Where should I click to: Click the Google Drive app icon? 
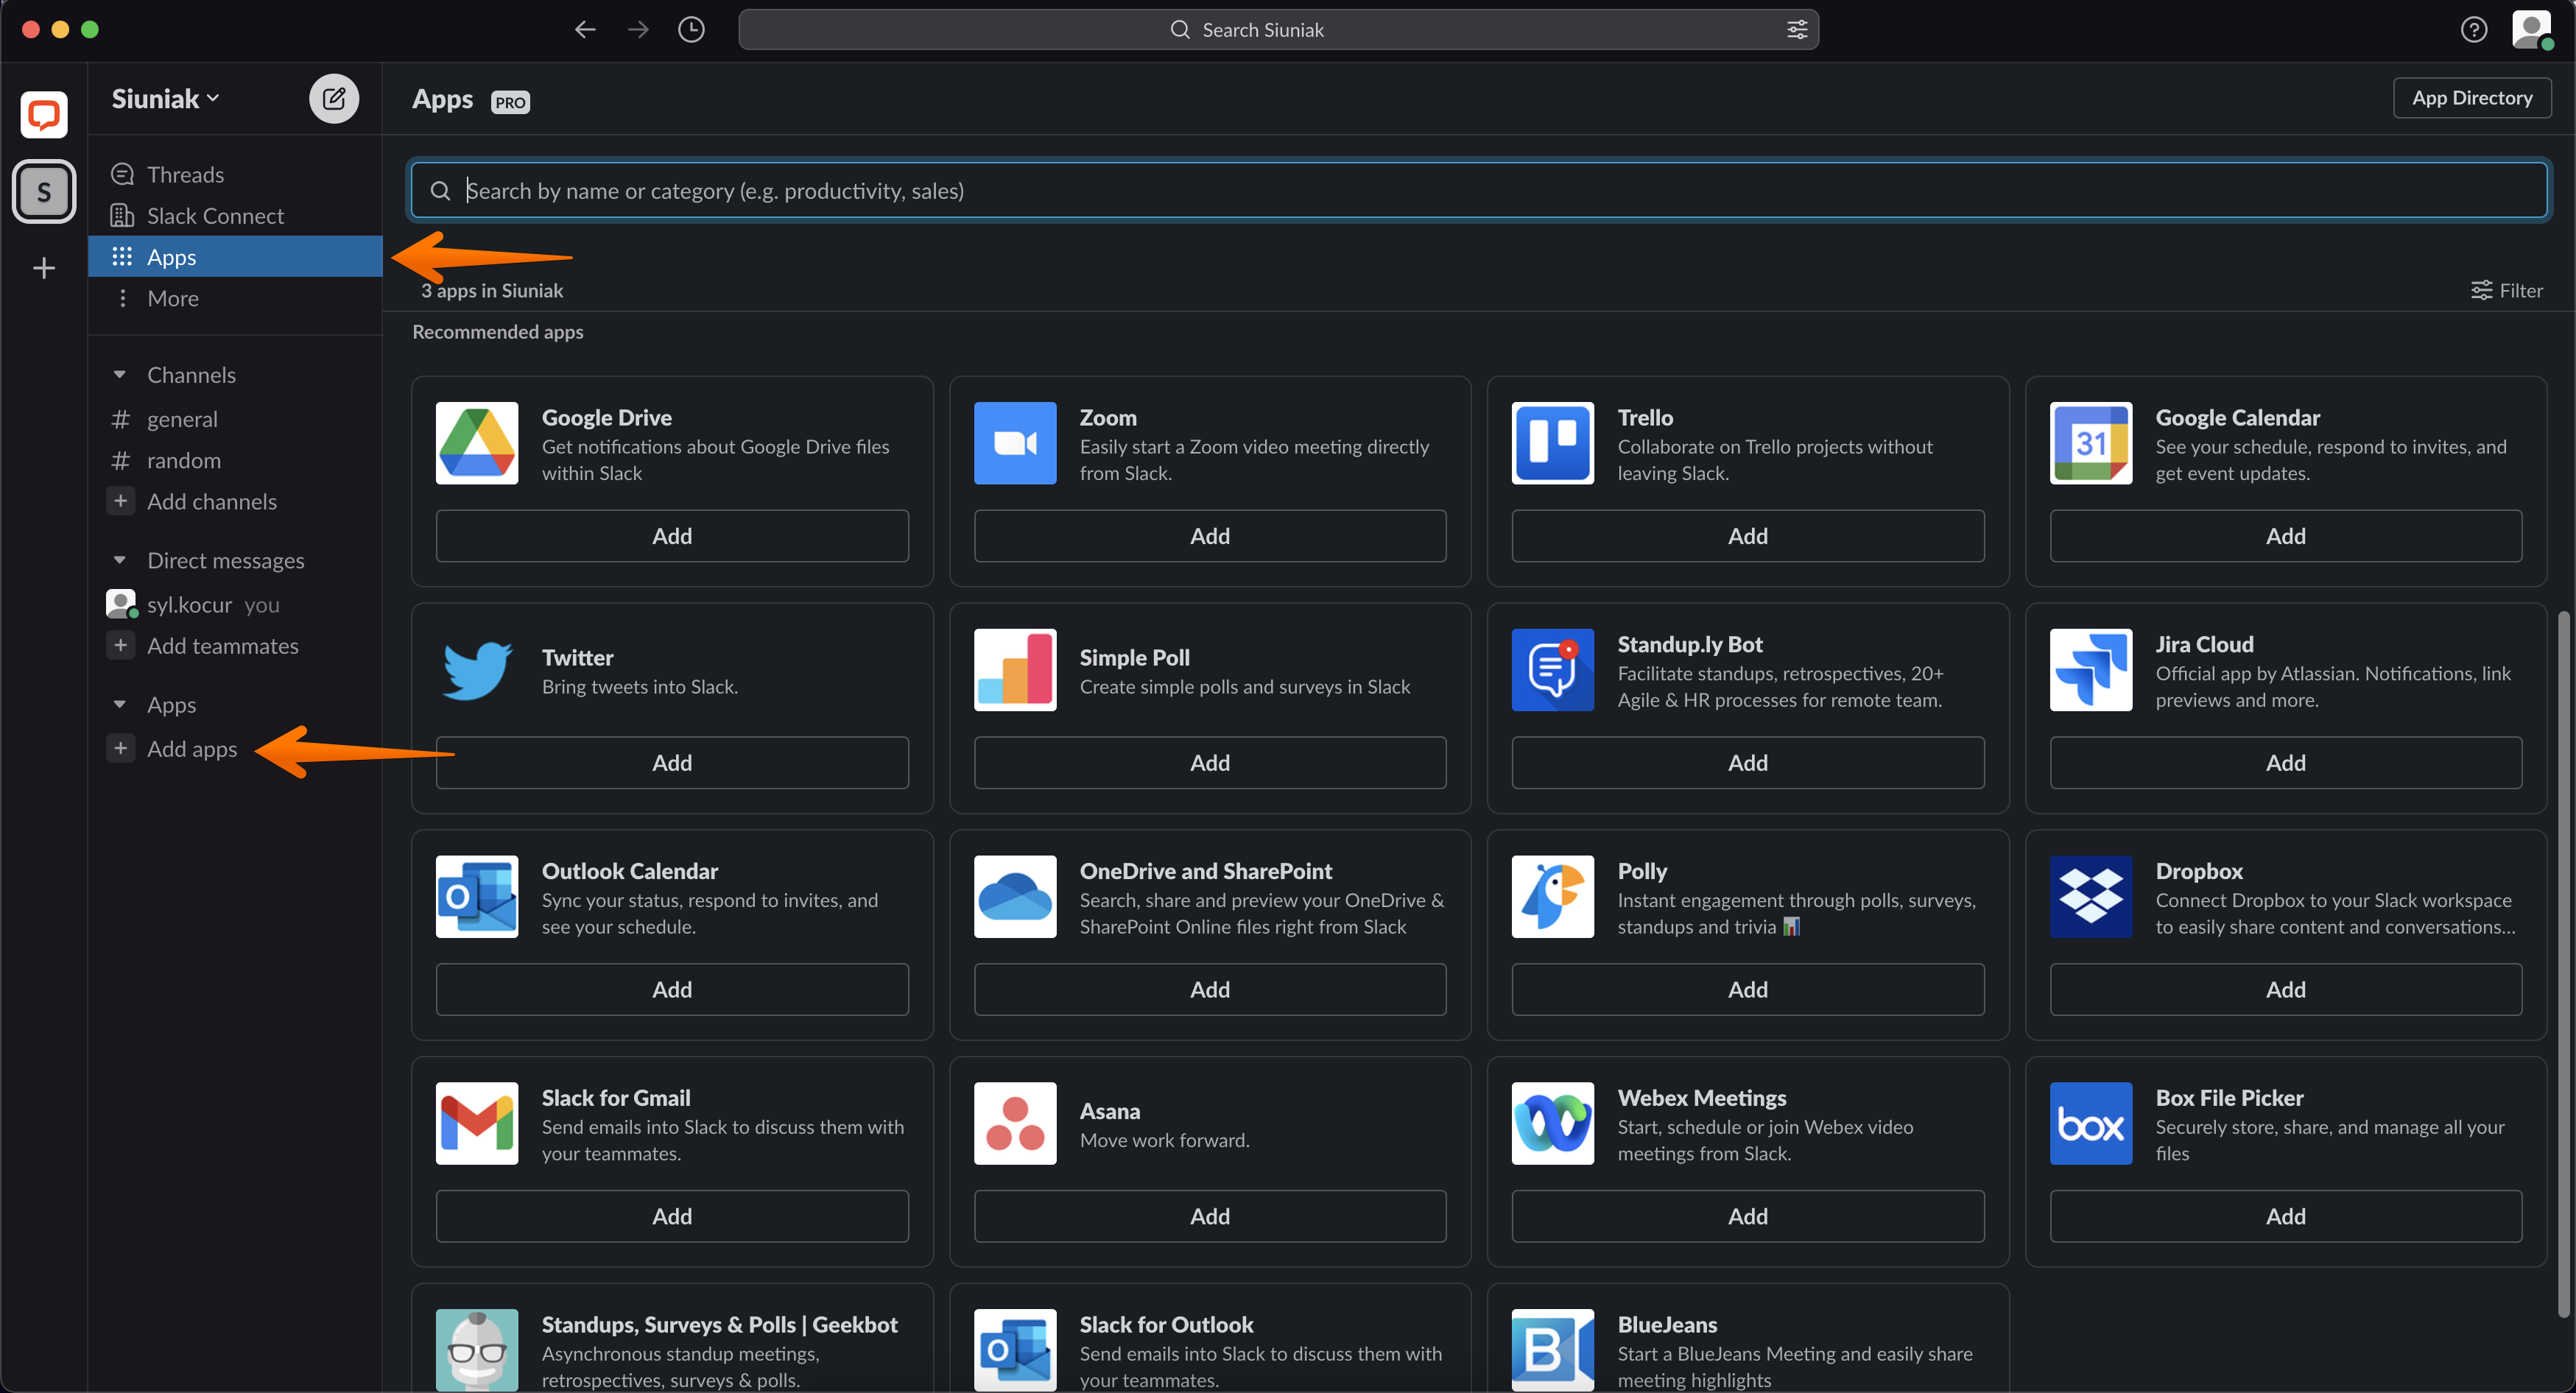pos(477,443)
